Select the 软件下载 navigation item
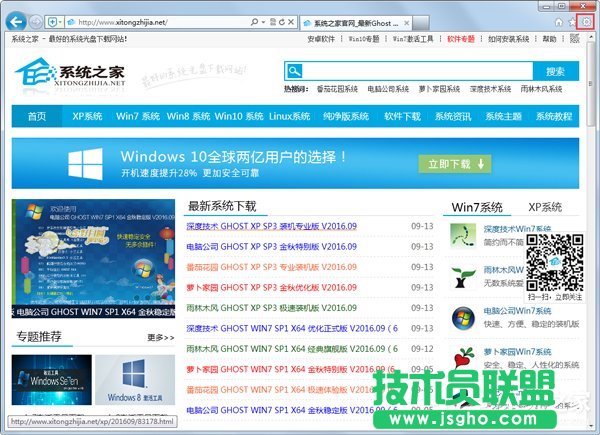 [402, 116]
